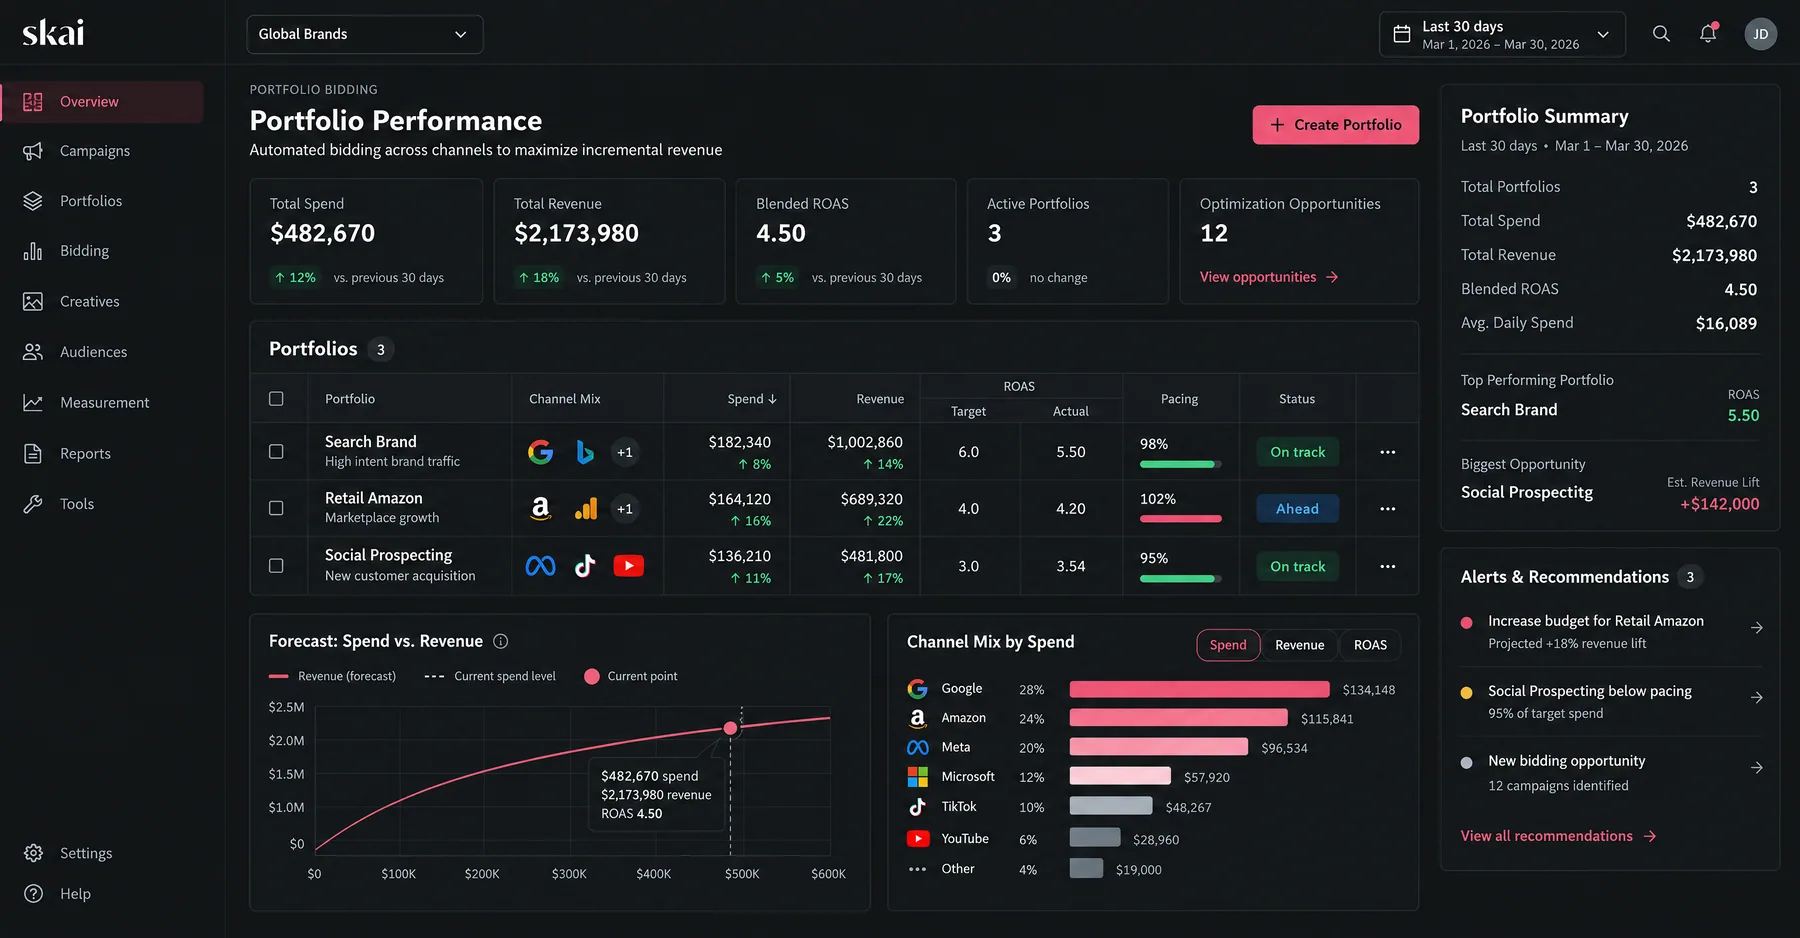
Task: Click the Amazon icon in Retail Amazon row
Action: [540, 508]
